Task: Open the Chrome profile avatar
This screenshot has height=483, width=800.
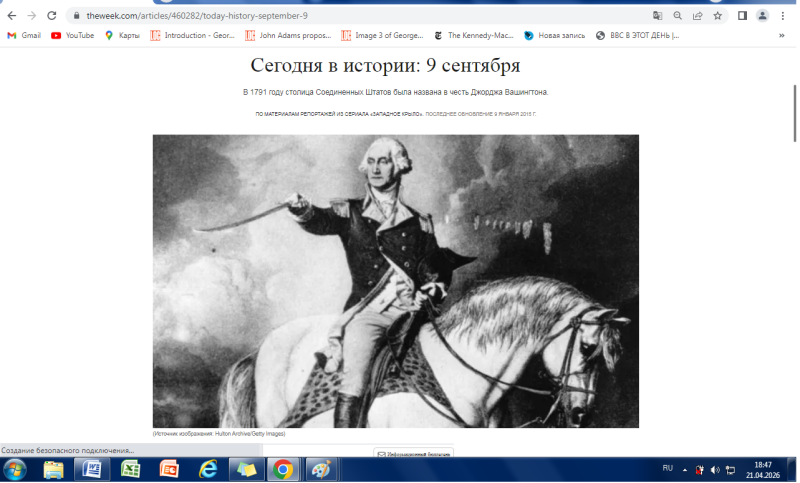Action: [x=763, y=16]
